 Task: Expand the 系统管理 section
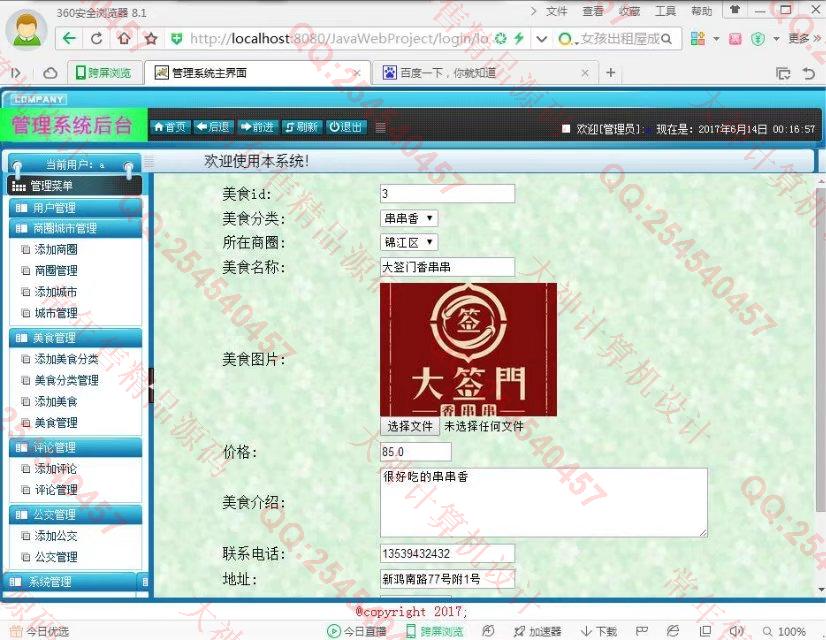[70, 582]
